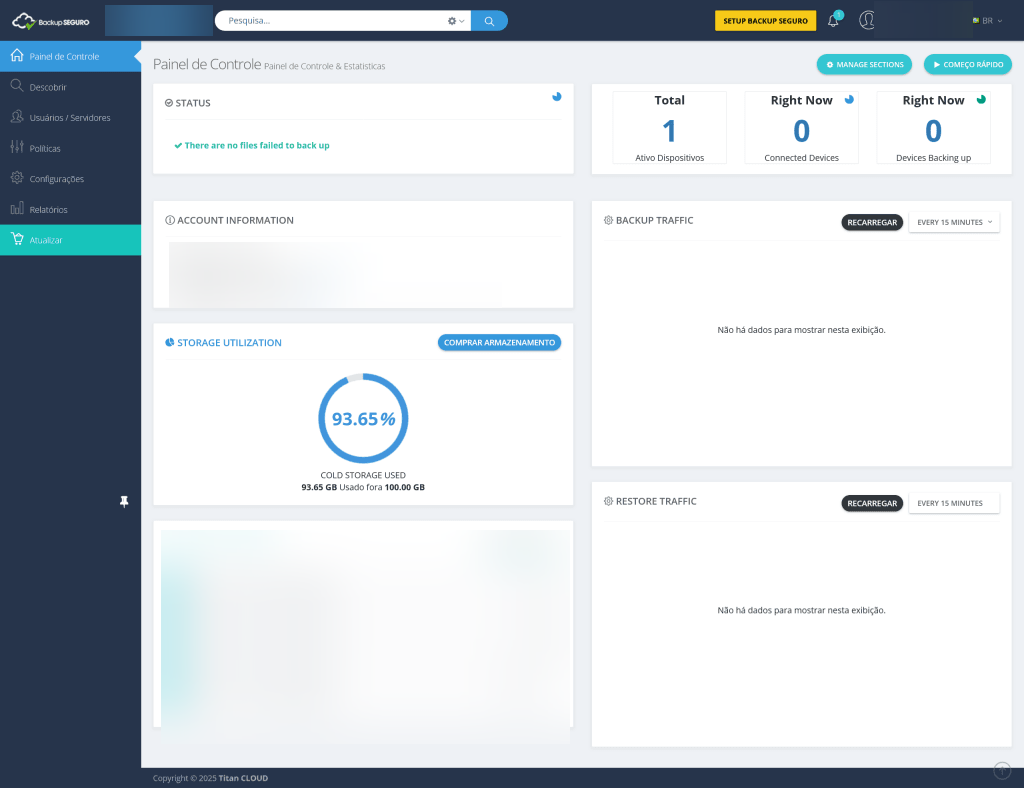Click the 93.65% storage gauge

point(363,418)
